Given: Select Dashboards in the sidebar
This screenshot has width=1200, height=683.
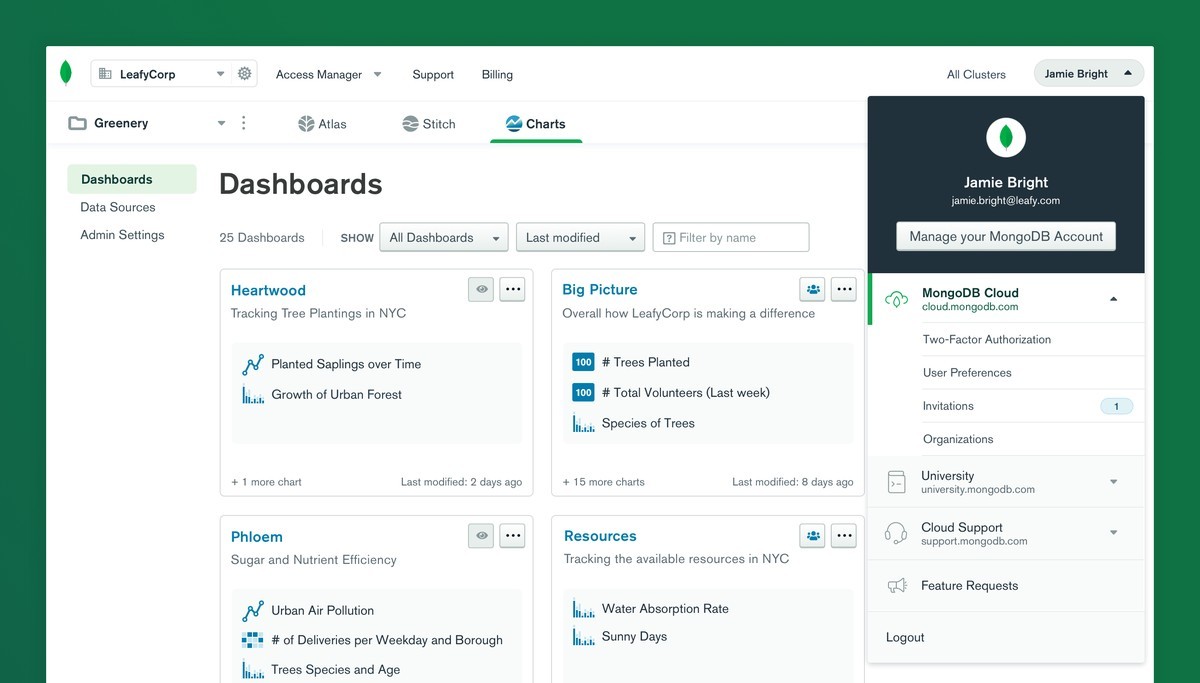Looking at the screenshot, I should point(132,179).
